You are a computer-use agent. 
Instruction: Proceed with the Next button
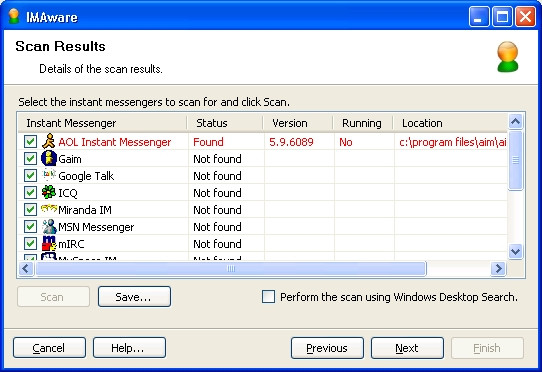click(x=407, y=348)
